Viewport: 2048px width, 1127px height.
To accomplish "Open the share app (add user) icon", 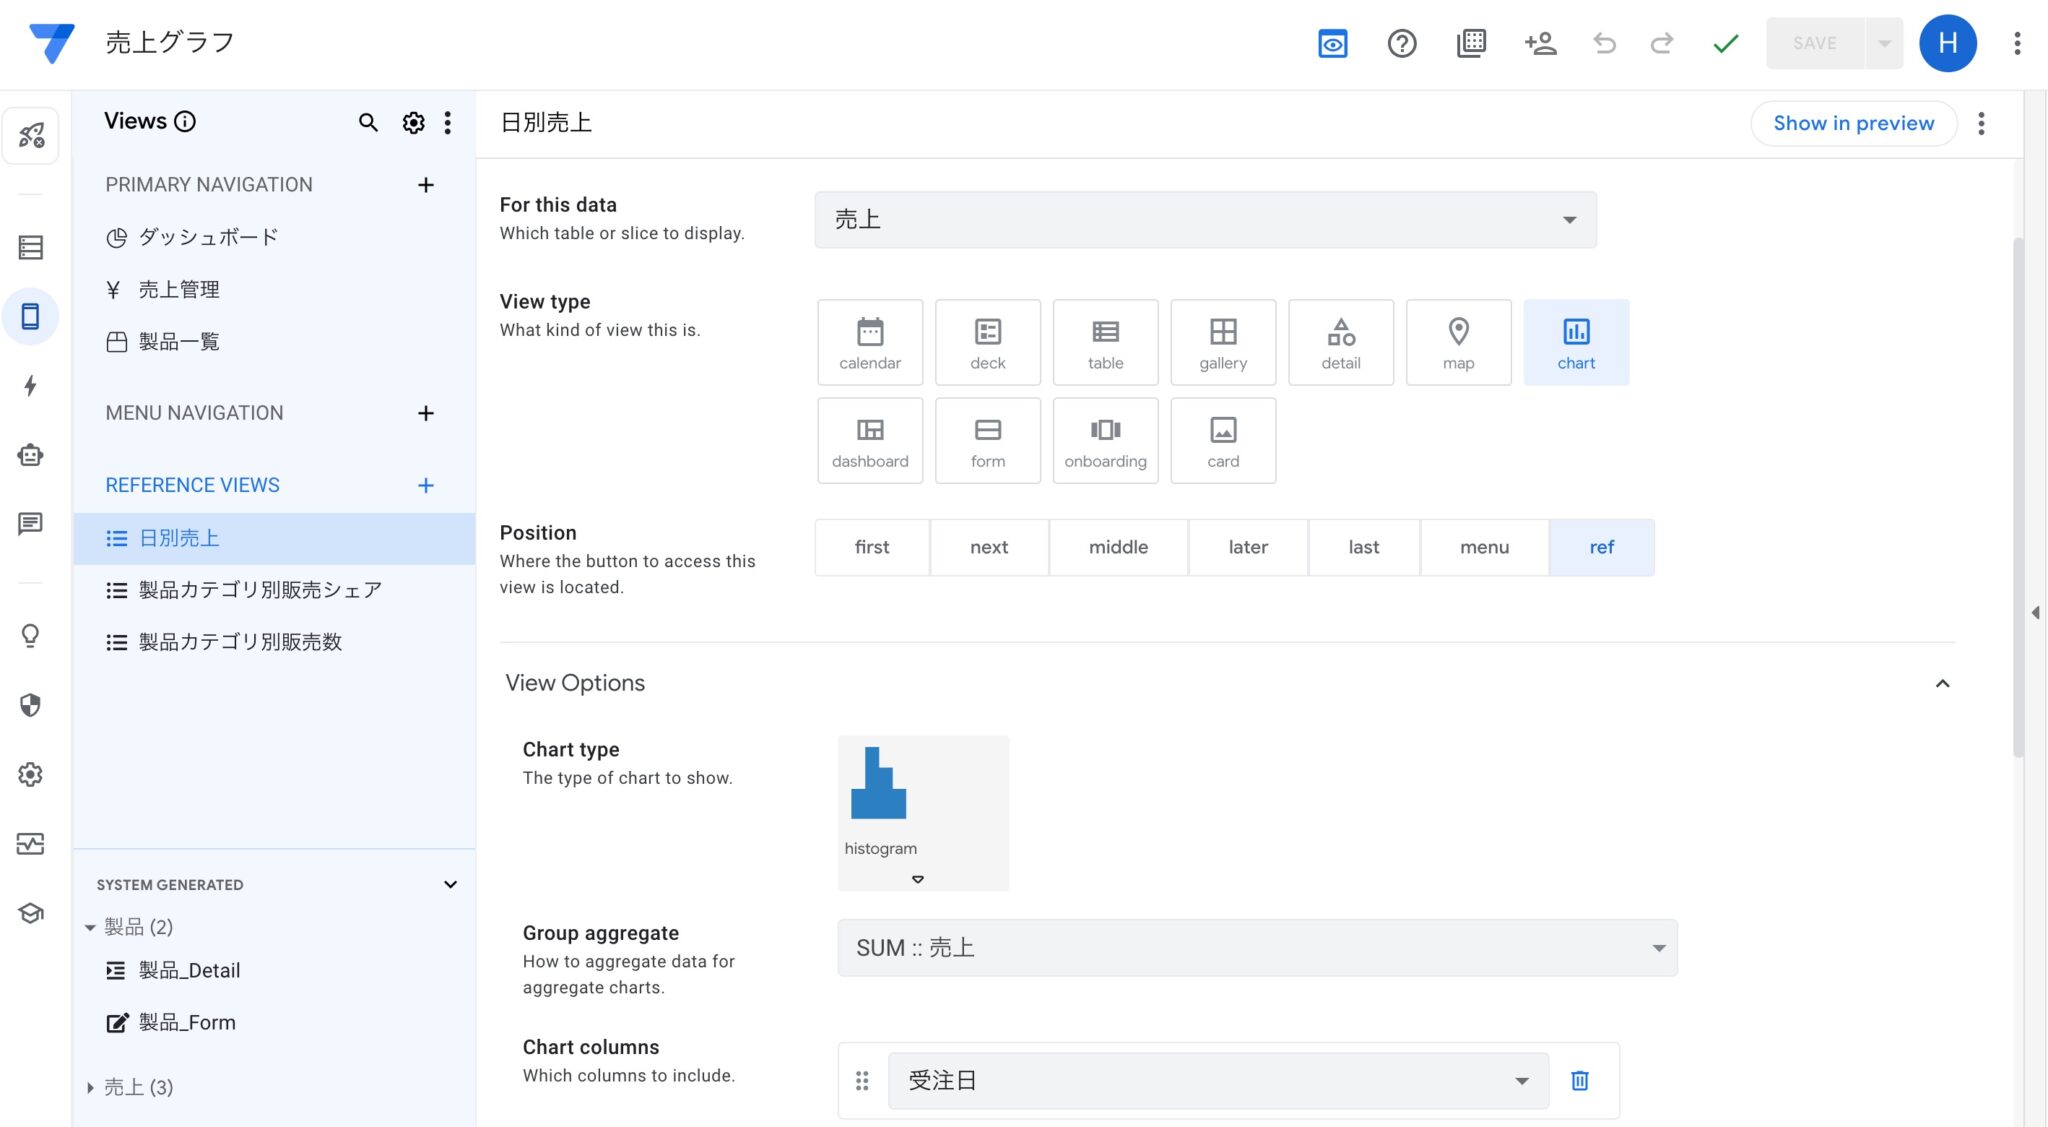I will click(x=1540, y=43).
